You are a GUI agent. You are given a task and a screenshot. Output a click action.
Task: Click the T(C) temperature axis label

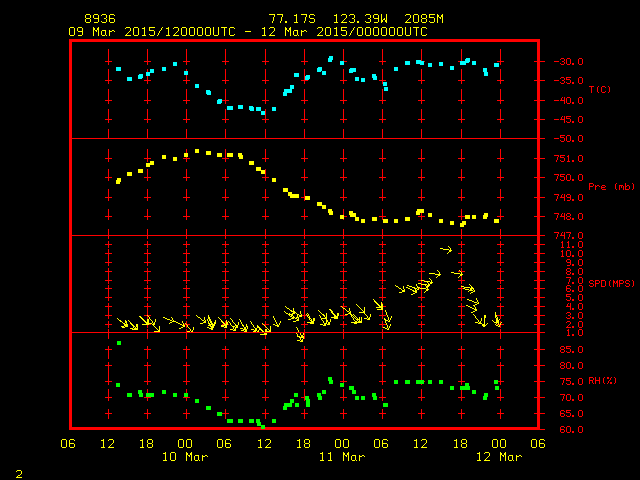600,89
